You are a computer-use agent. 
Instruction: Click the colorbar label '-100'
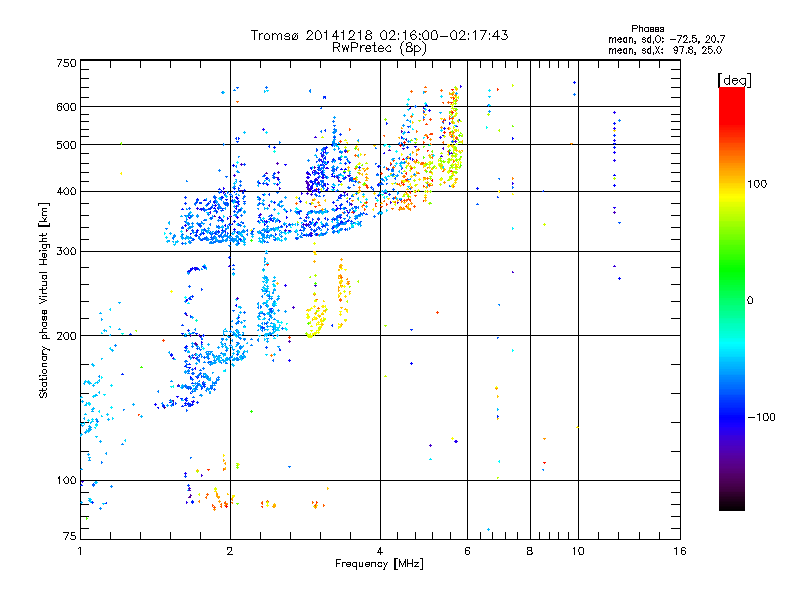coord(761,417)
